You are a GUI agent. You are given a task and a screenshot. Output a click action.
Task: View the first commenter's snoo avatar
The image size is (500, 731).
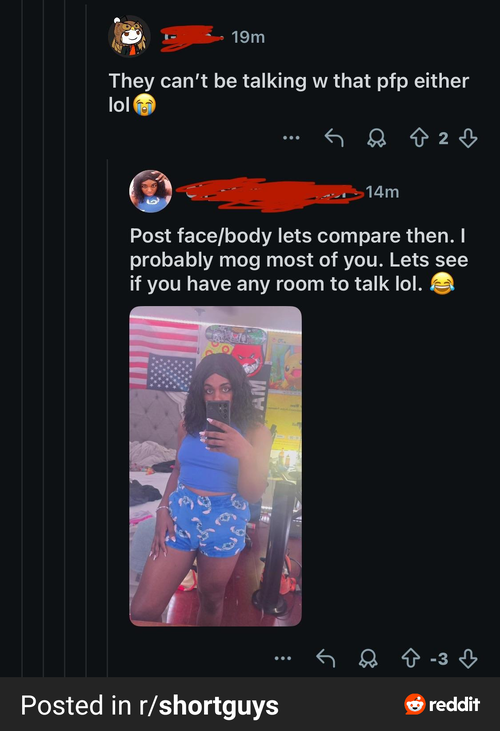(129, 36)
